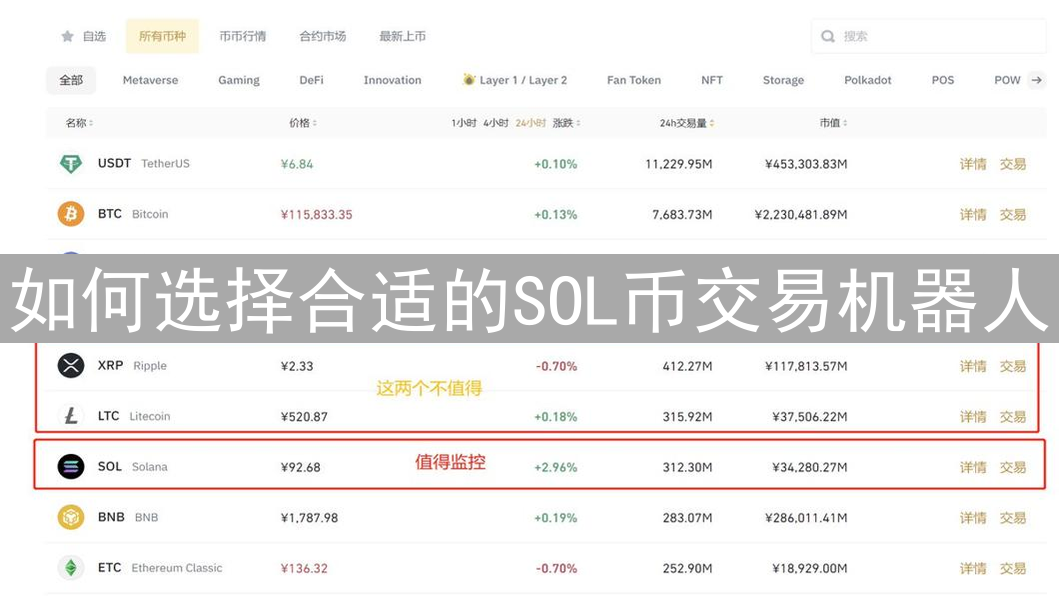The image size is (1059, 596).
Task: Click the ETC Ethereum Classic icon
Action: pyautogui.click(x=71, y=568)
